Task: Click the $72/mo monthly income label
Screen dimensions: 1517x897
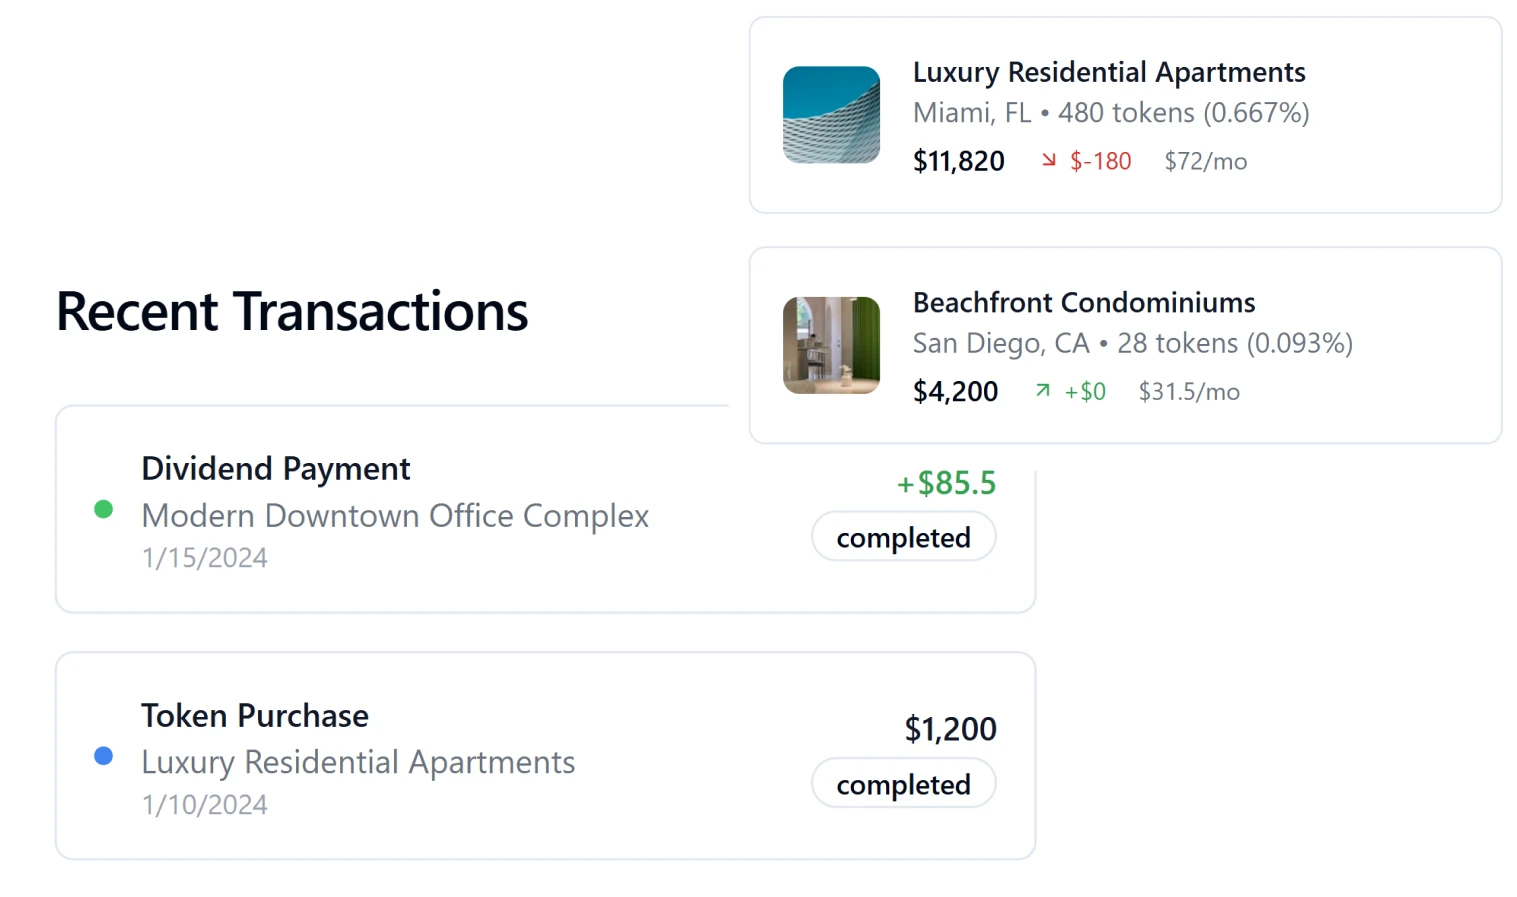Action: tap(1205, 162)
